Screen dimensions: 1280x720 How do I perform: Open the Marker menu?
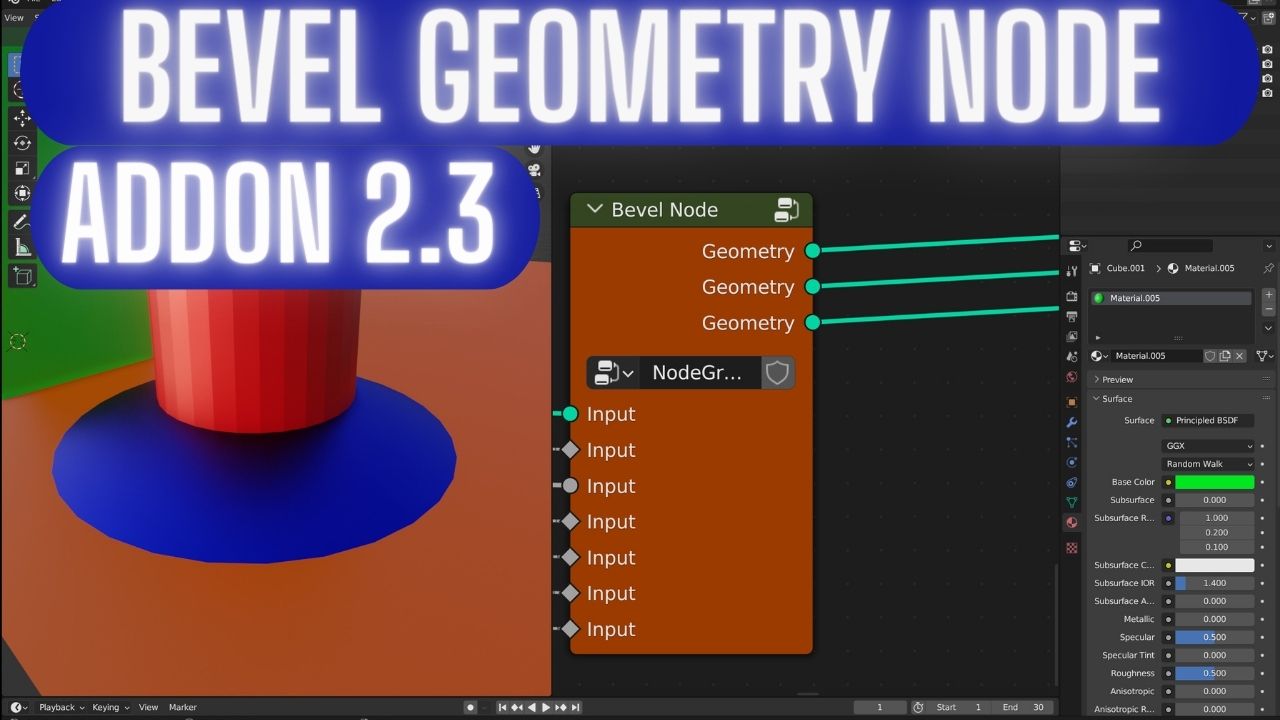point(183,707)
